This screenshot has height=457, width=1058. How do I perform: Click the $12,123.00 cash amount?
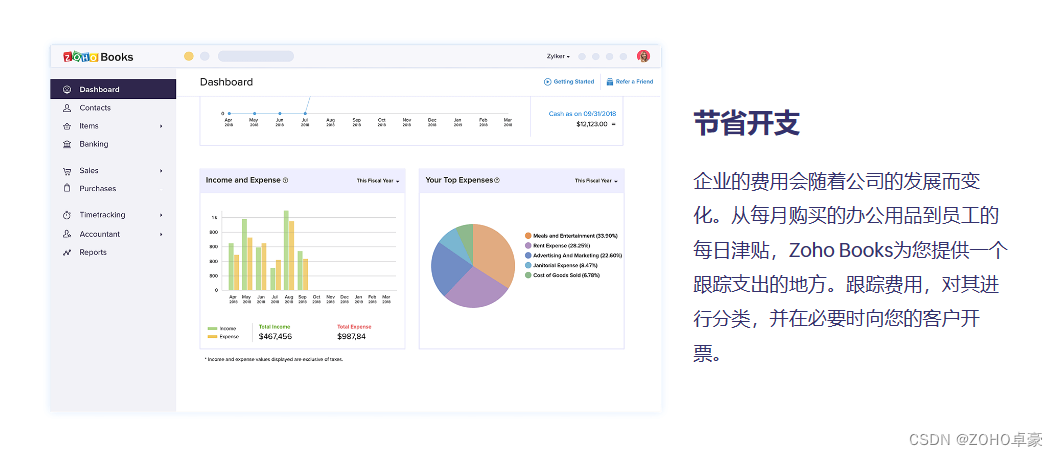(x=592, y=124)
